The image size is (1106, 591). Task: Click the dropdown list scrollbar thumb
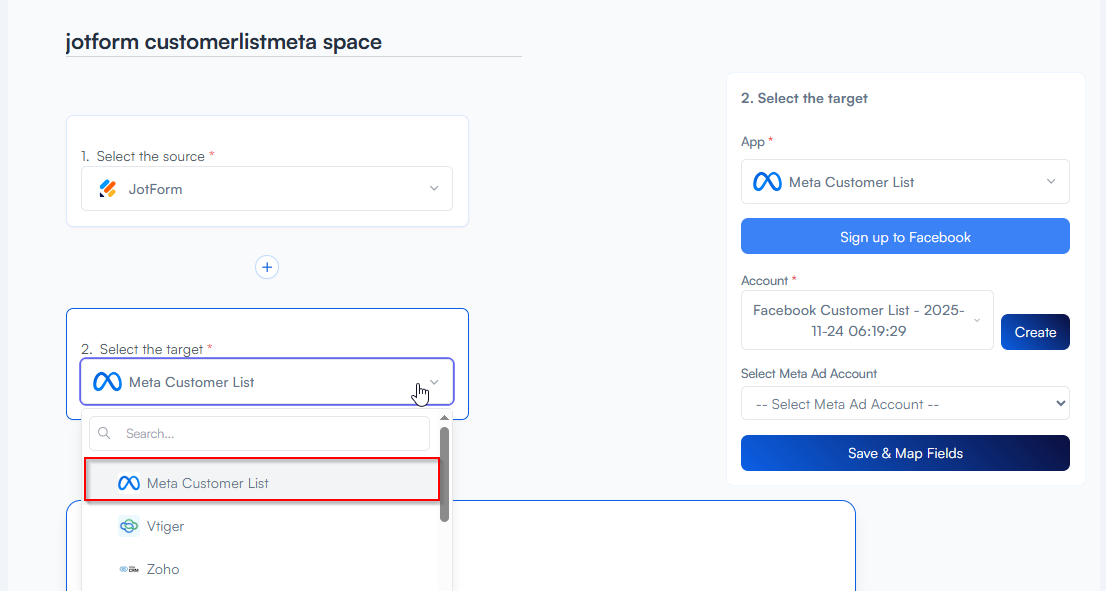point(444,474)
